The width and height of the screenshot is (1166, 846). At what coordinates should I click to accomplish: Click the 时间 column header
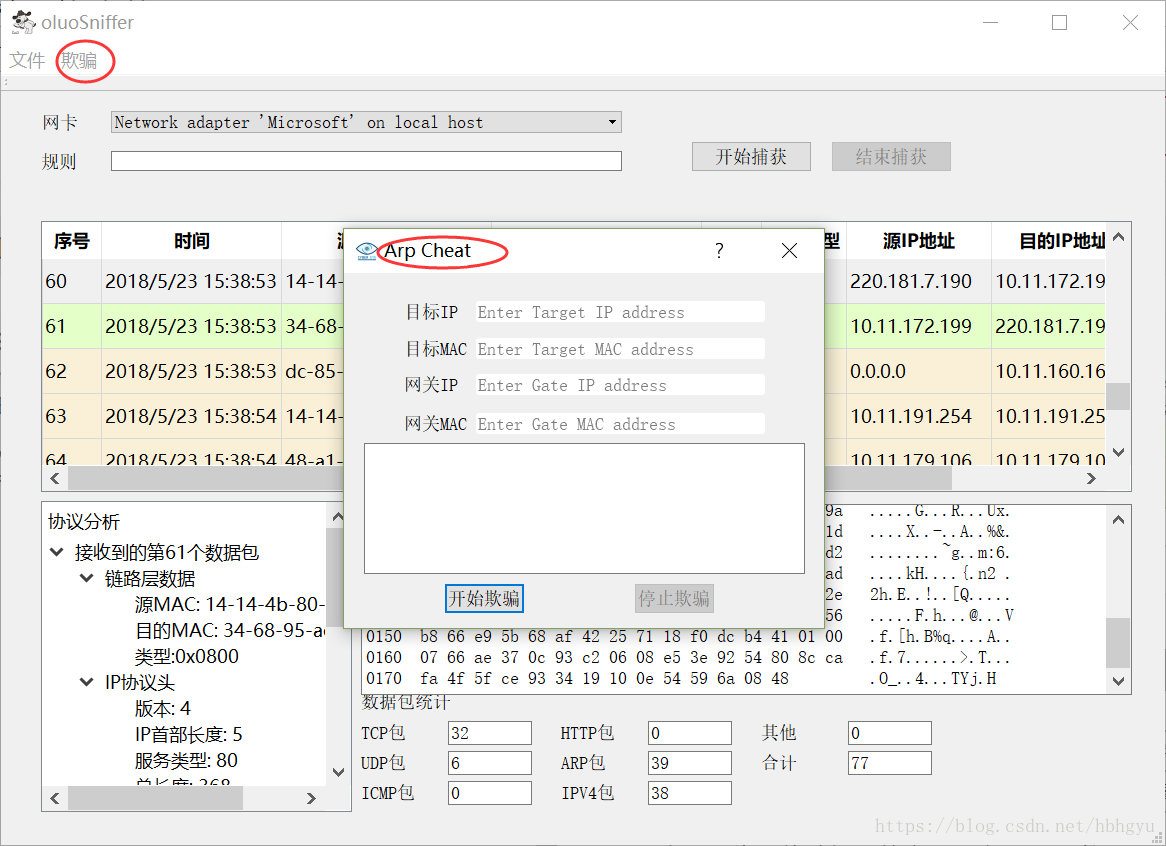192,241
